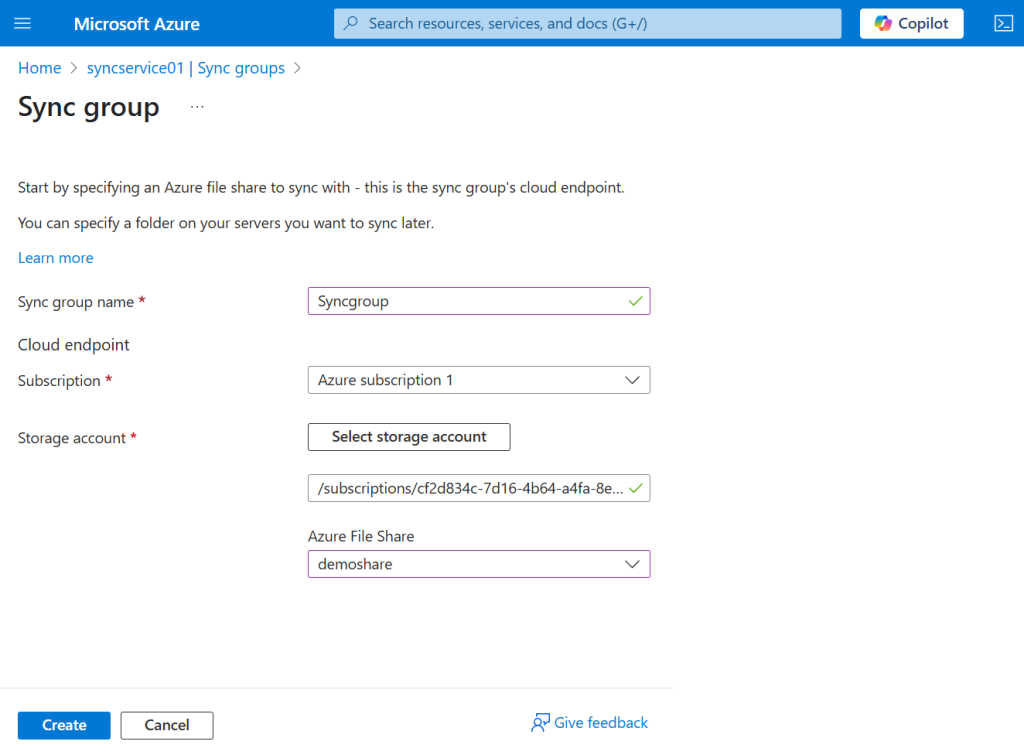Click the Storage account label
Viewport: 1024px width, 755px height.
click(x=72, y=438)
